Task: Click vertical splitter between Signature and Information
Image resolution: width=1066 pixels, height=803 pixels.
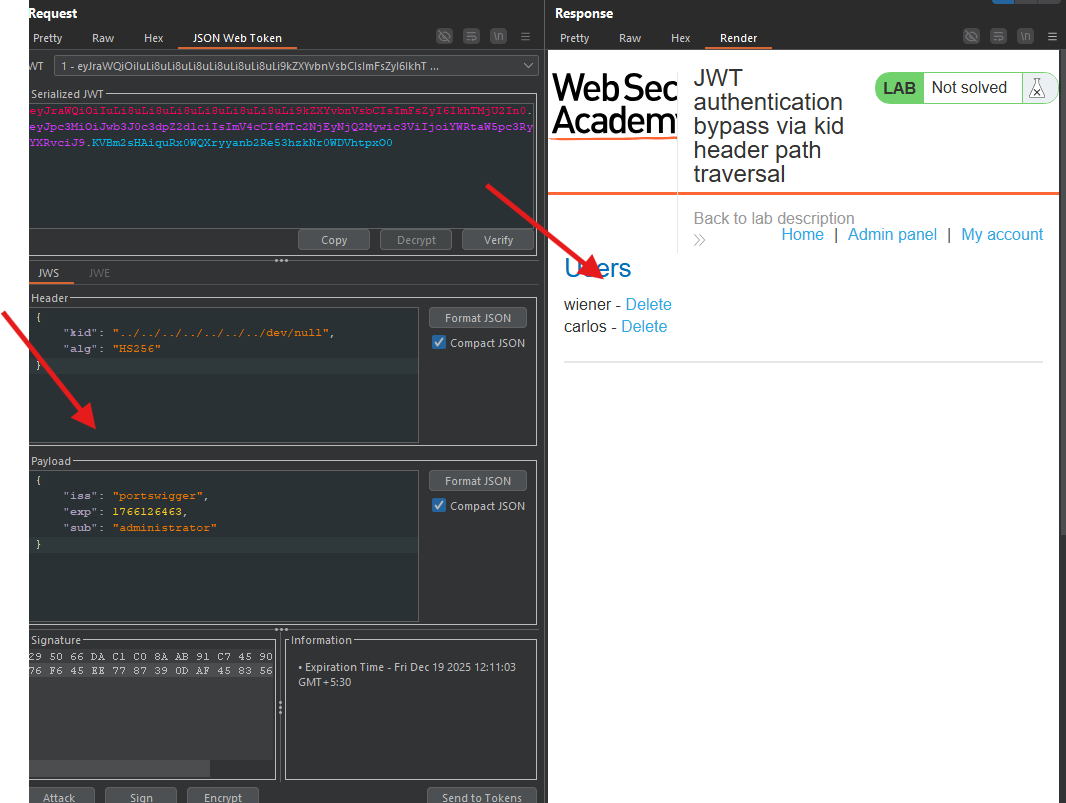Action: pyautogui.click(x=280, y=708)
